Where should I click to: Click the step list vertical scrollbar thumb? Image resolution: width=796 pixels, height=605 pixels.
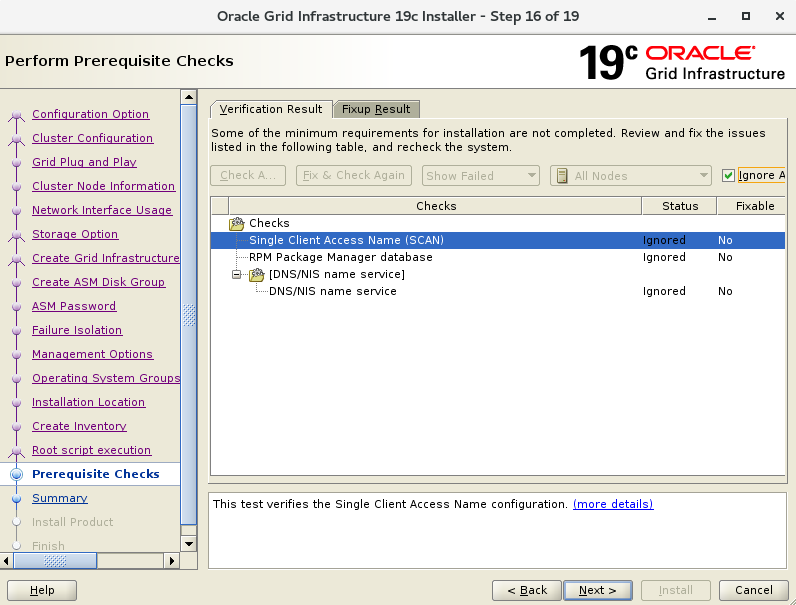[x=189, y=315]
